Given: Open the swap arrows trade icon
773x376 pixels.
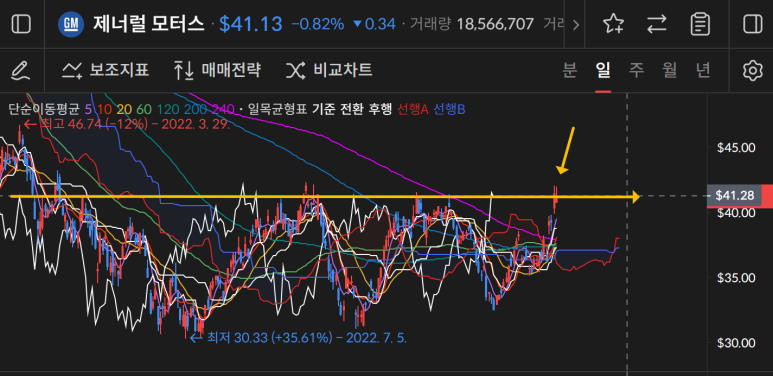Looking at the screenshot, I should pyautogui.click(x=656, y=24).
